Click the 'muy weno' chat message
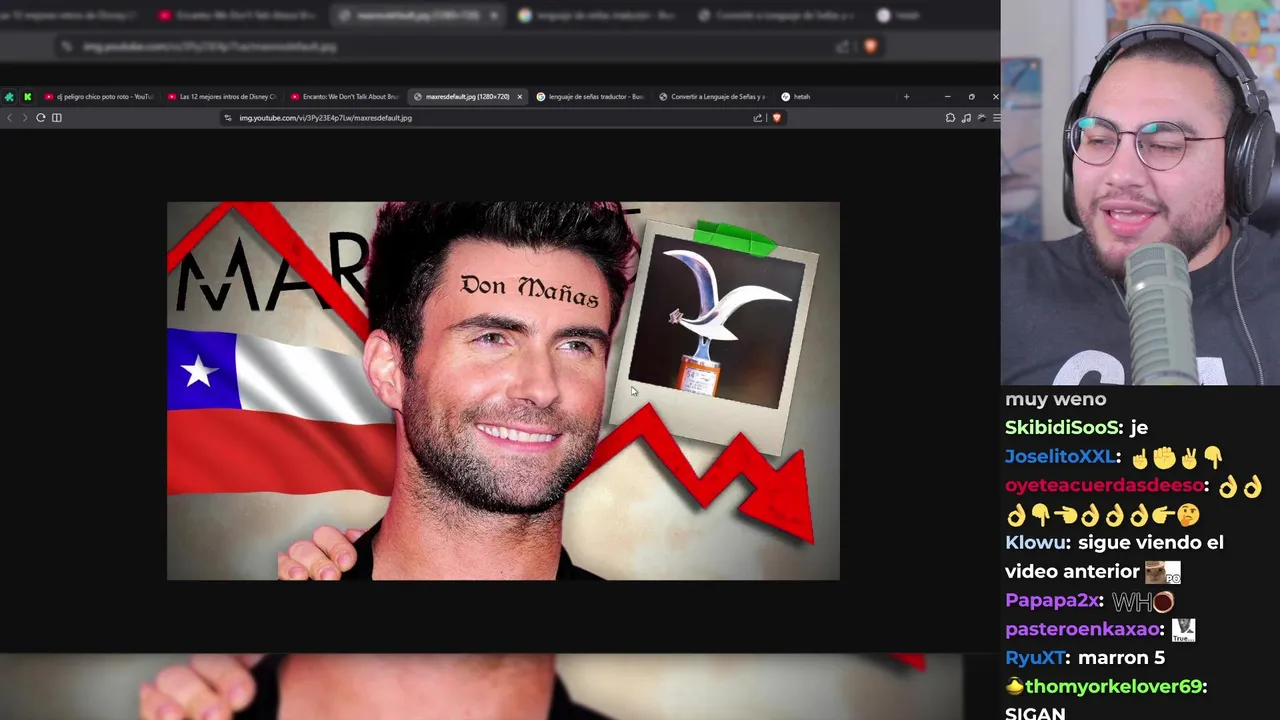Viewport: 1280px width, 720px height. [1056, 399]
